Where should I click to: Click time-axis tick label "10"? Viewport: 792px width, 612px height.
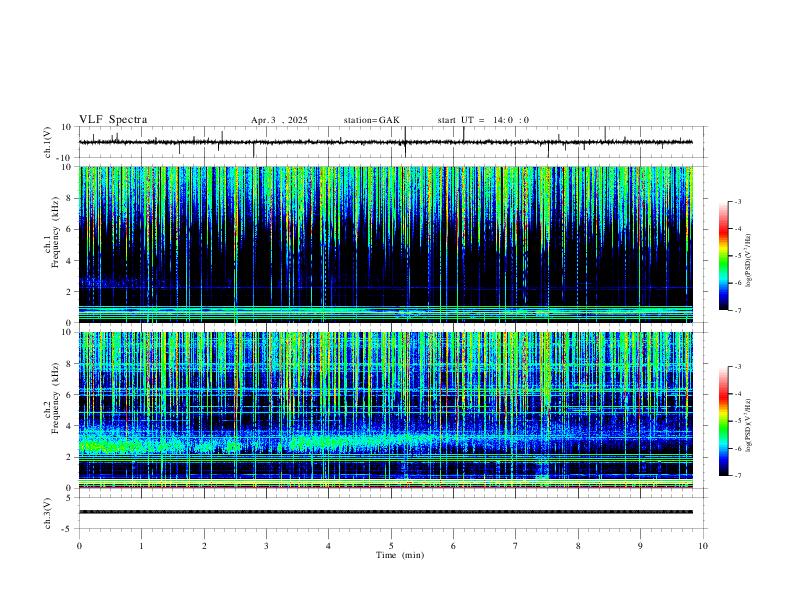pos(703,546)
